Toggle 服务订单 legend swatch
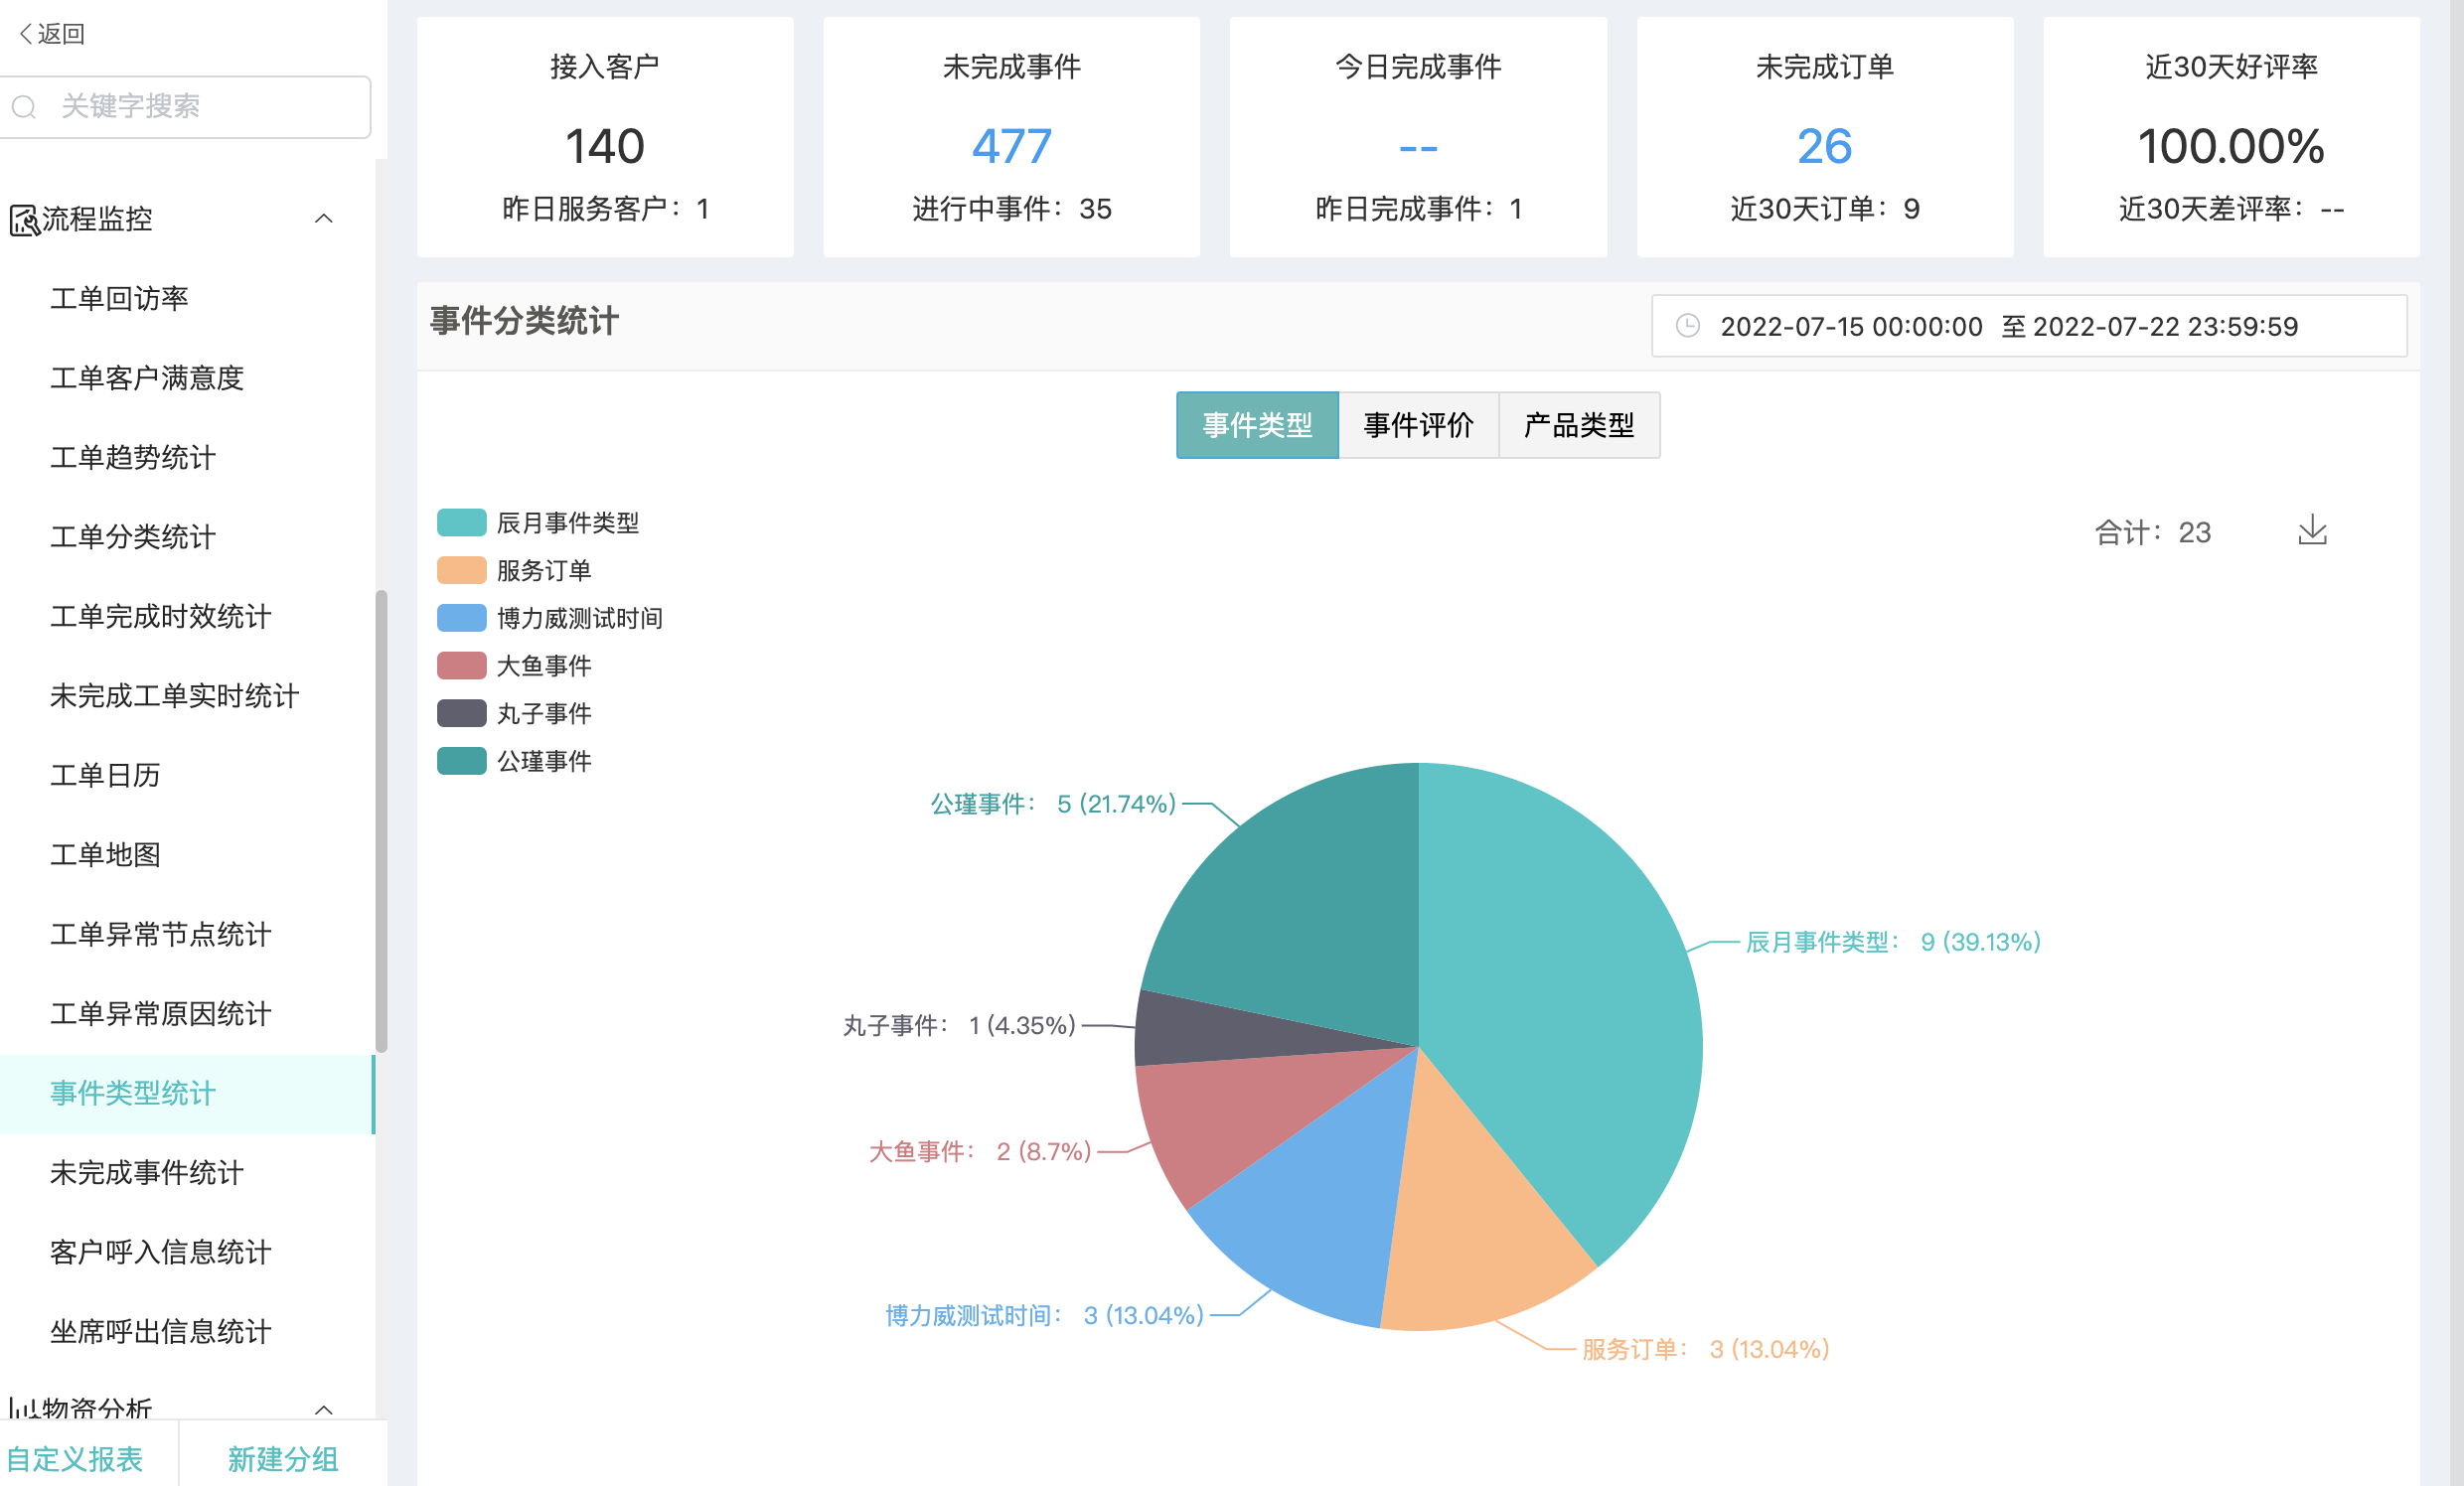Screen dimensions: 2464x1486 (461, 570)
